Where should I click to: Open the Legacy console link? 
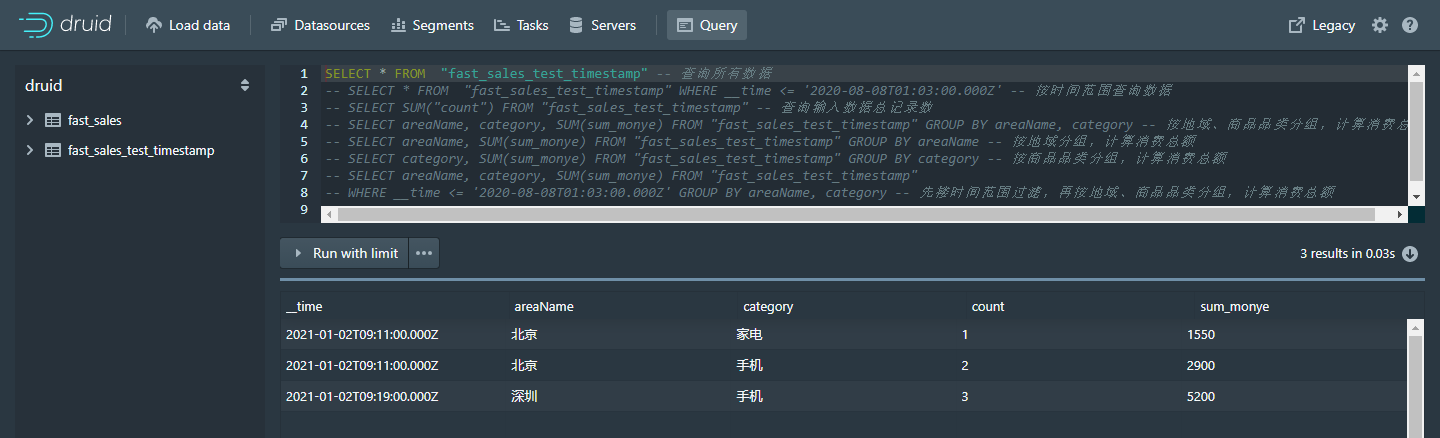[x=1321, y=25]
